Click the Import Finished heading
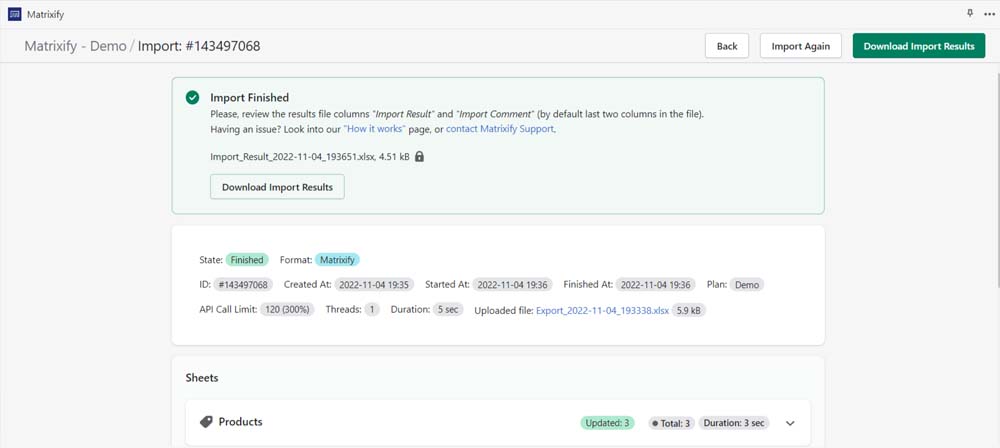The height and width of the screenshot is (448, 1000). pyautogui.click(x=249, y=98)
